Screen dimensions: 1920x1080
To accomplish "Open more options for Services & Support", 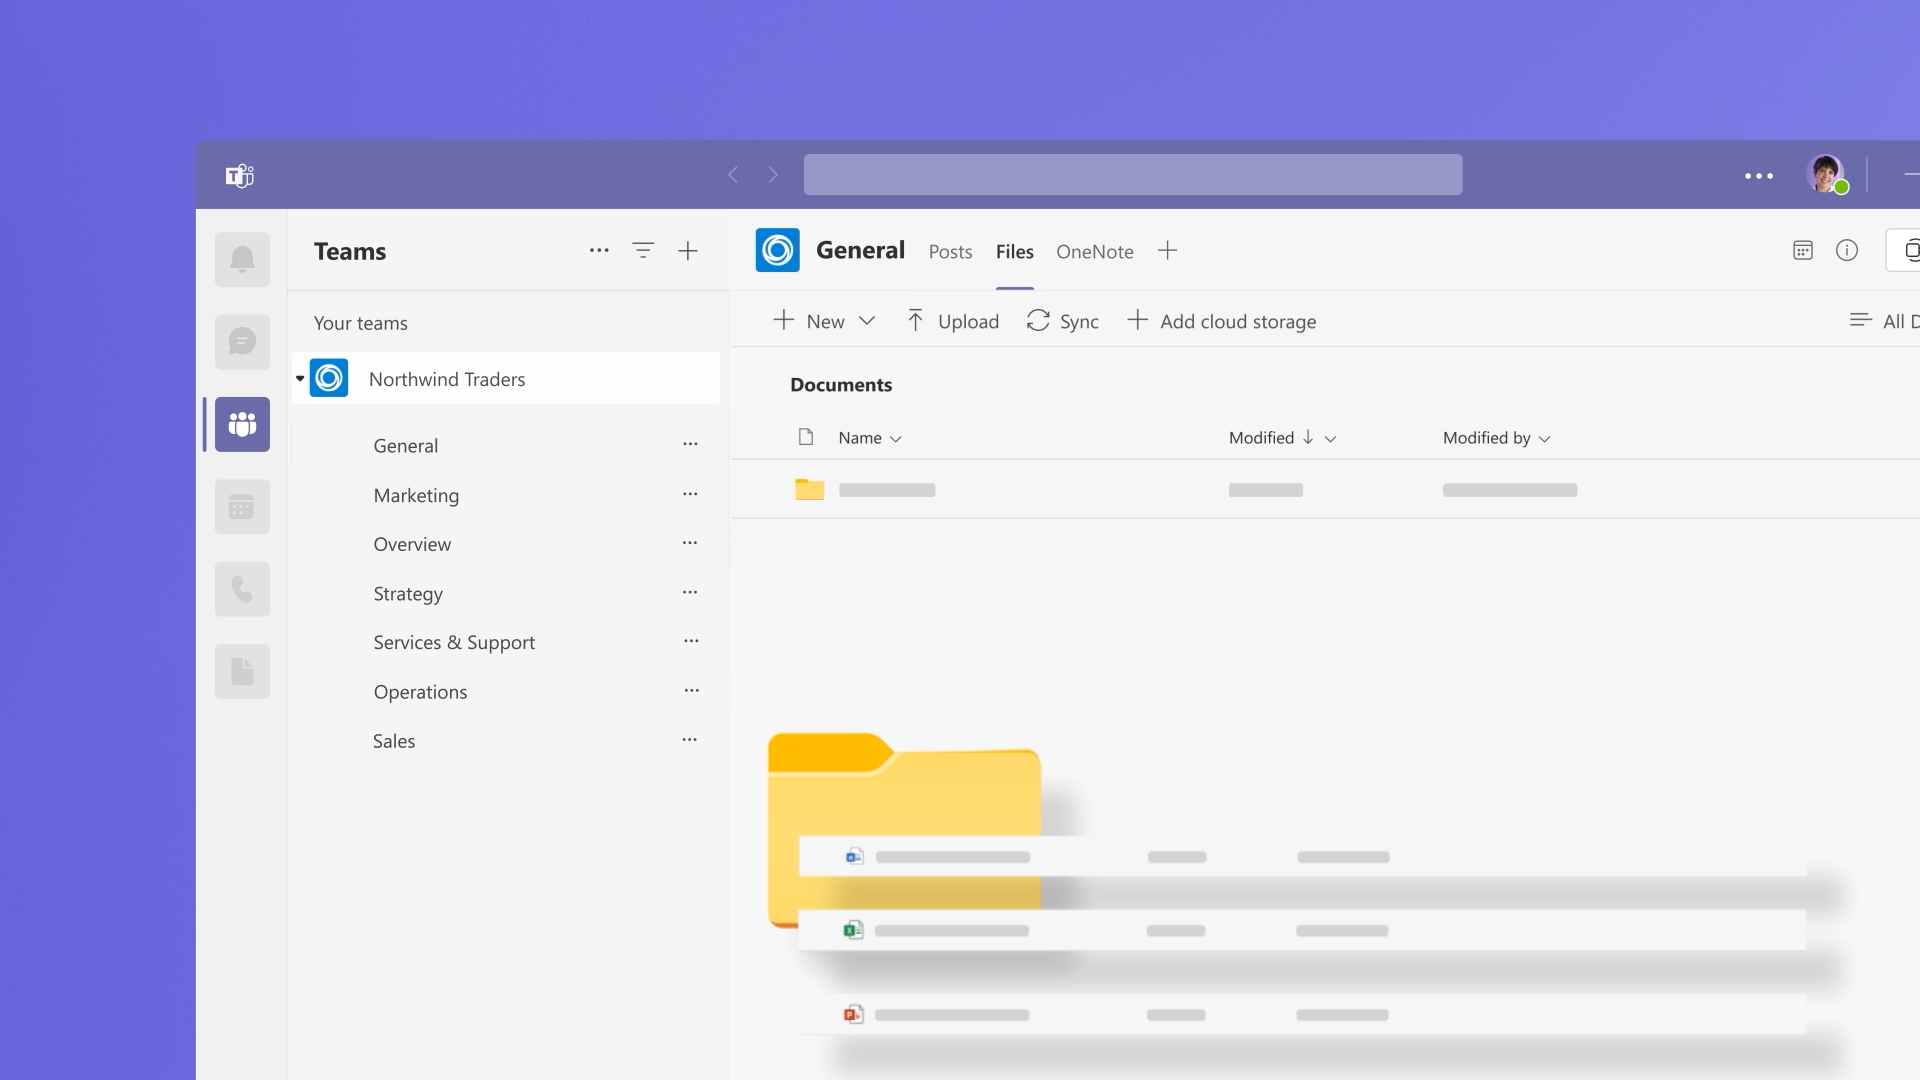I will [x=691, y=641].
